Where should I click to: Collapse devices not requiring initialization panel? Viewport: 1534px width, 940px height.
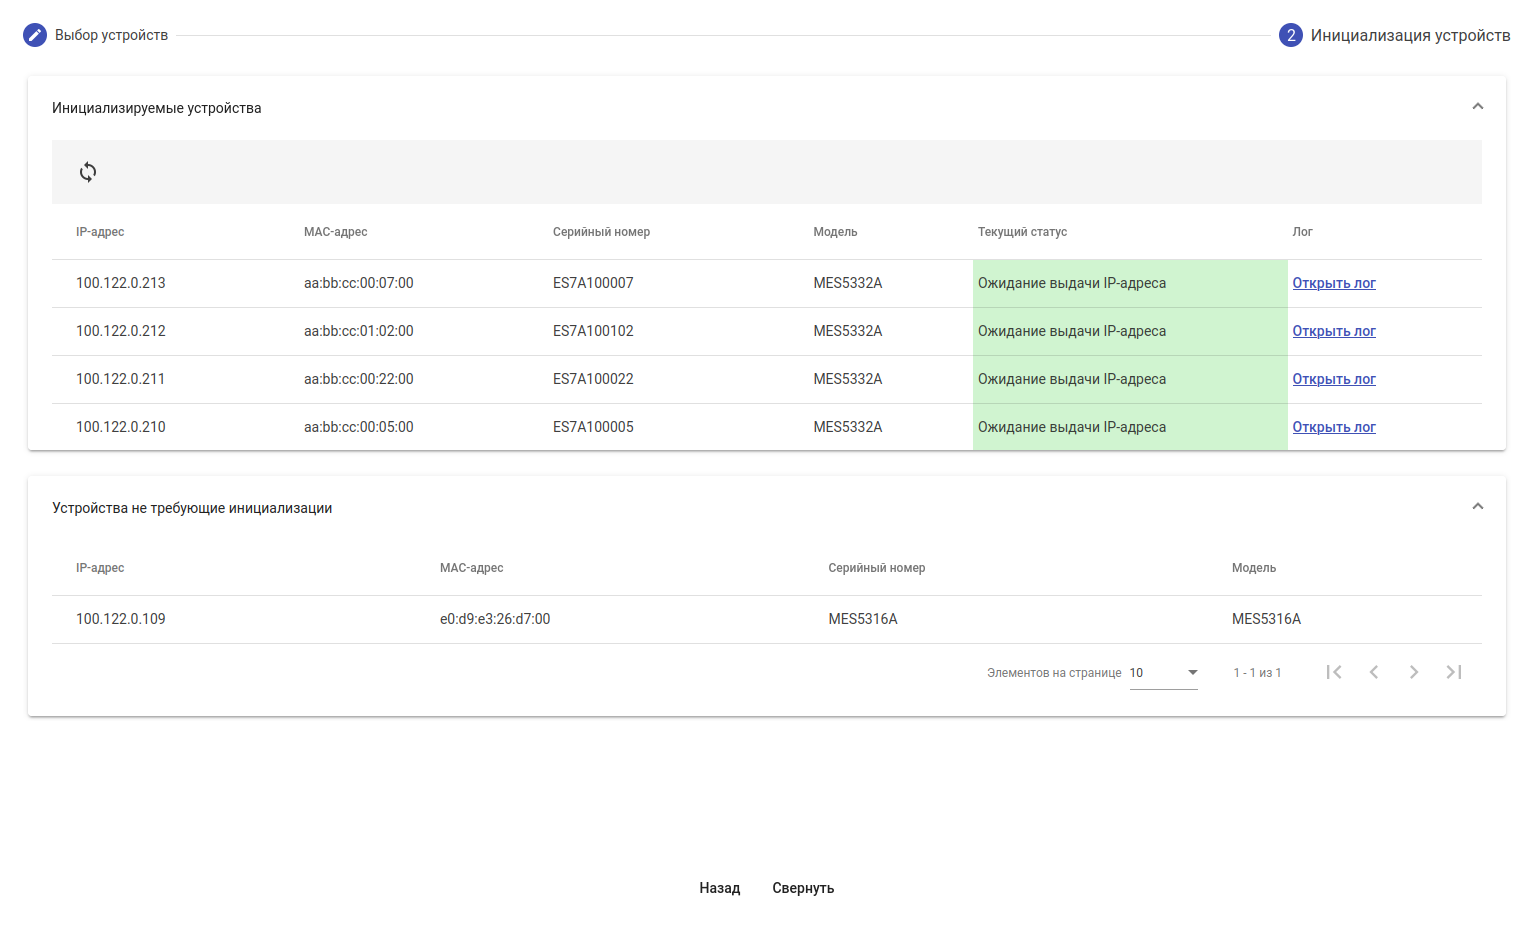(1477, 507)
